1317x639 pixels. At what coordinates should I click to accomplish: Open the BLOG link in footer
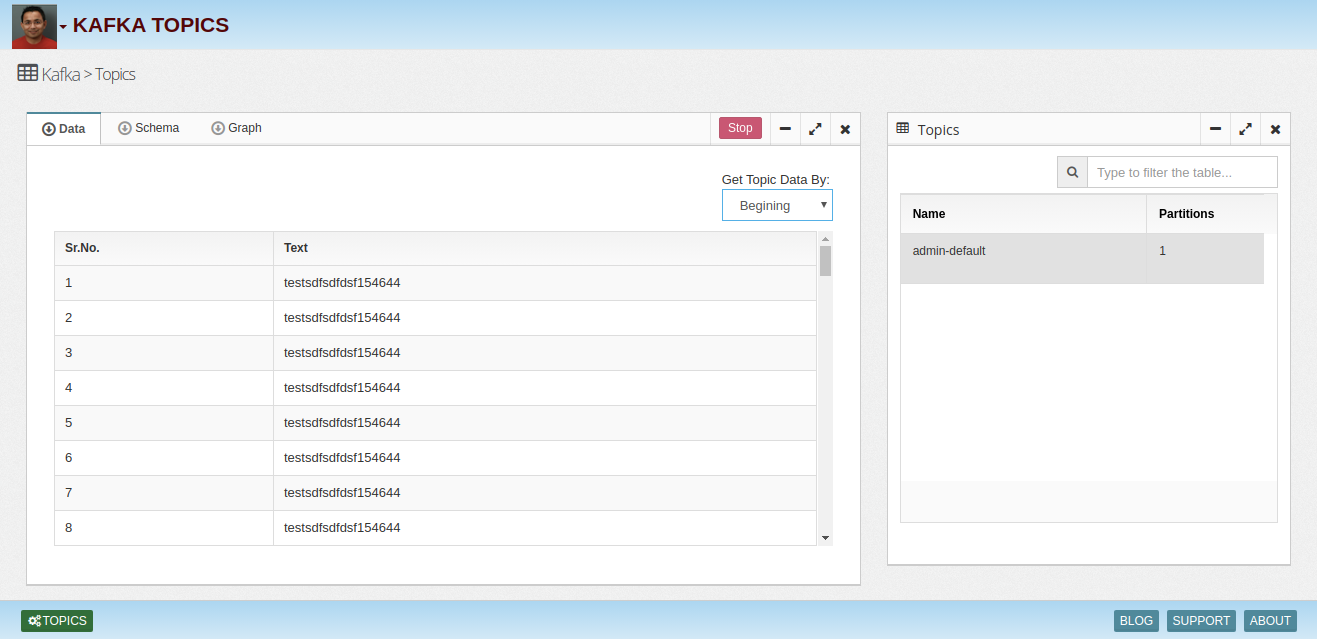point(1136,621)
